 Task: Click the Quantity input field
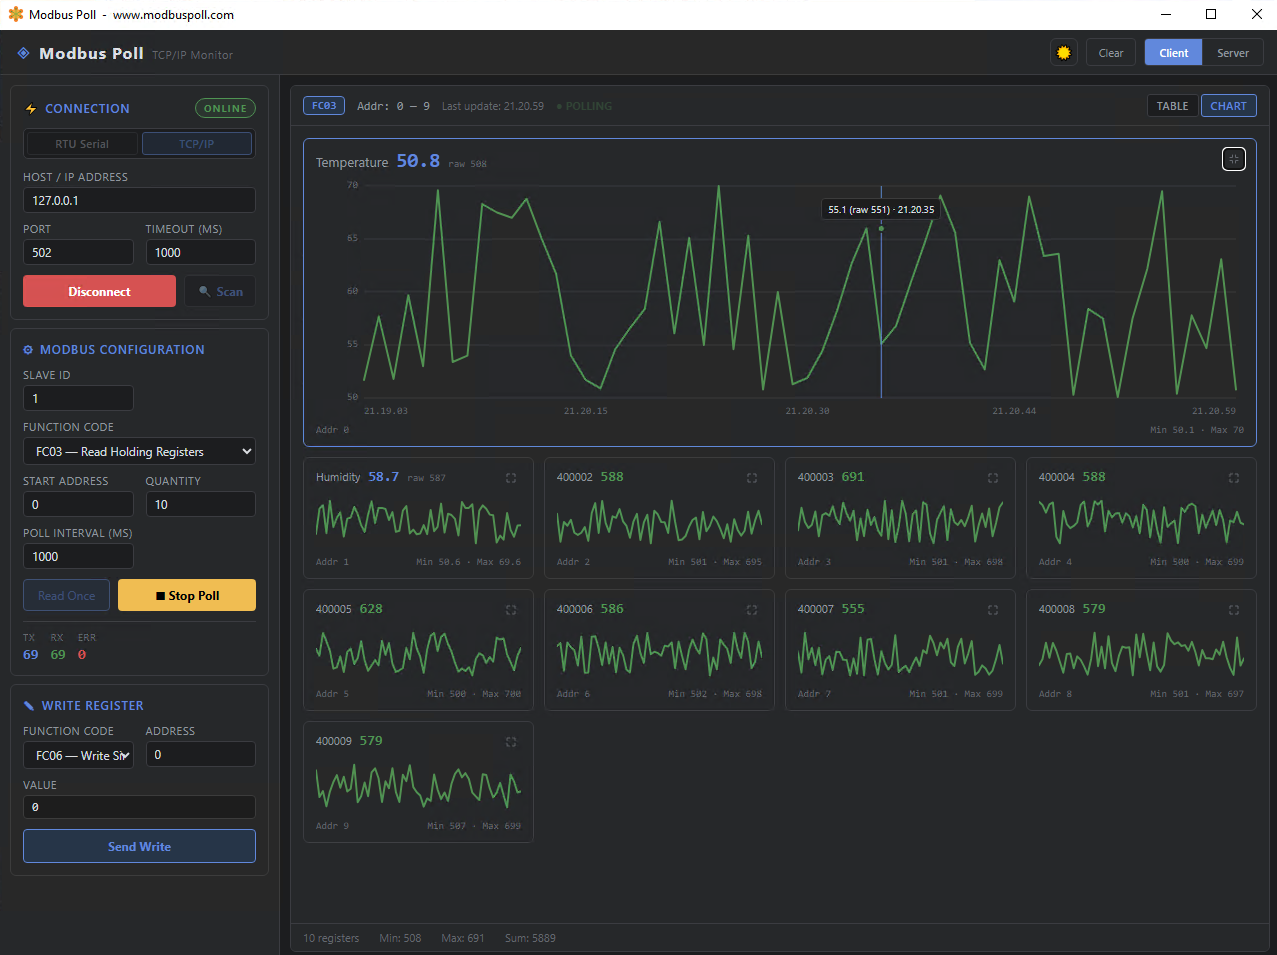click(200, 504)
